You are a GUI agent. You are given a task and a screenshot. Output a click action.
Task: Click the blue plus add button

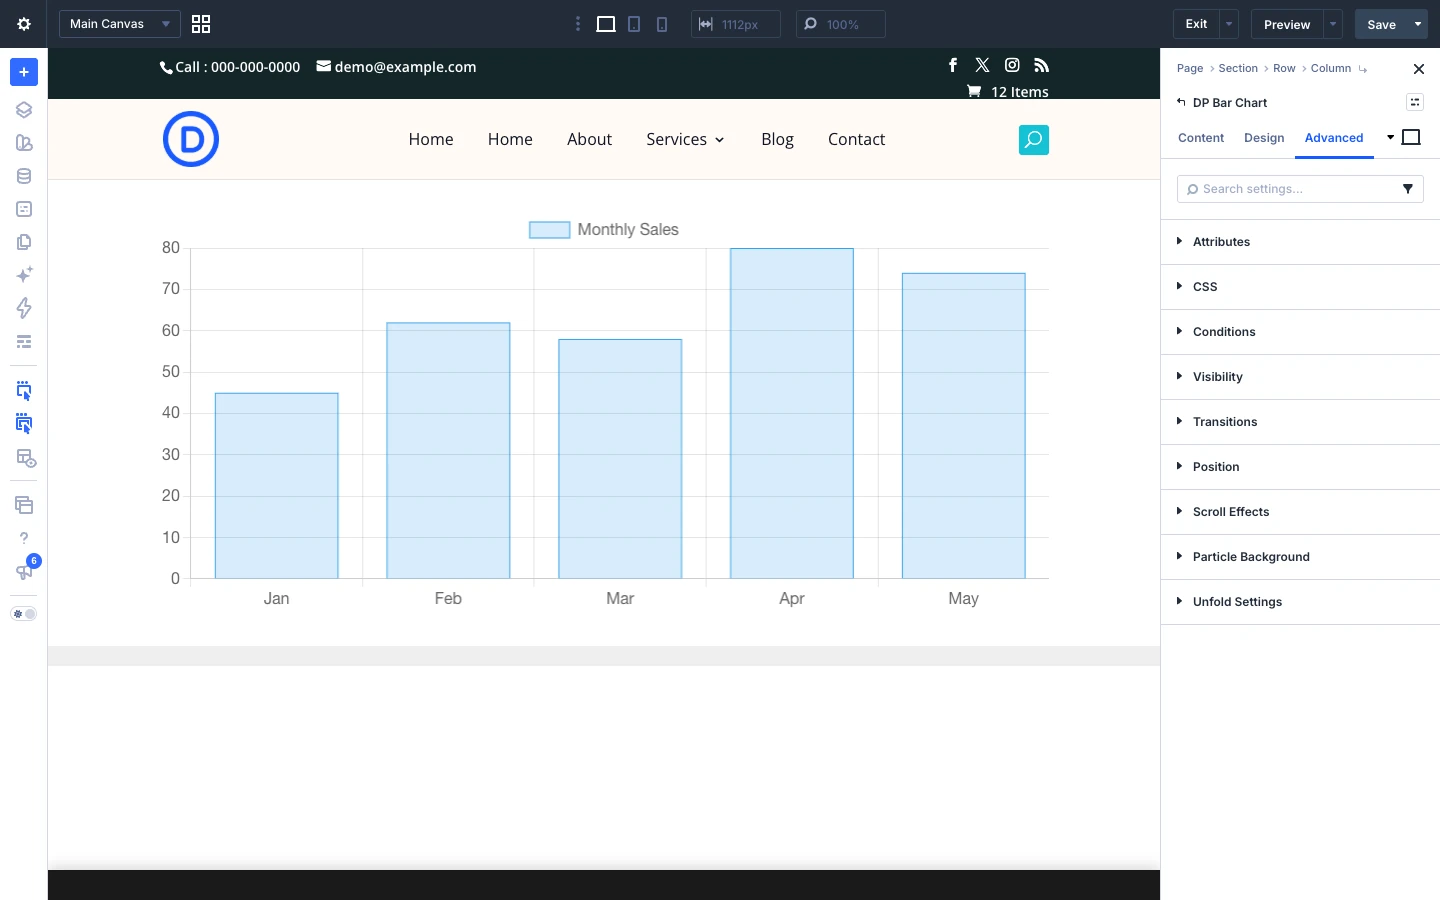point(24,72)
